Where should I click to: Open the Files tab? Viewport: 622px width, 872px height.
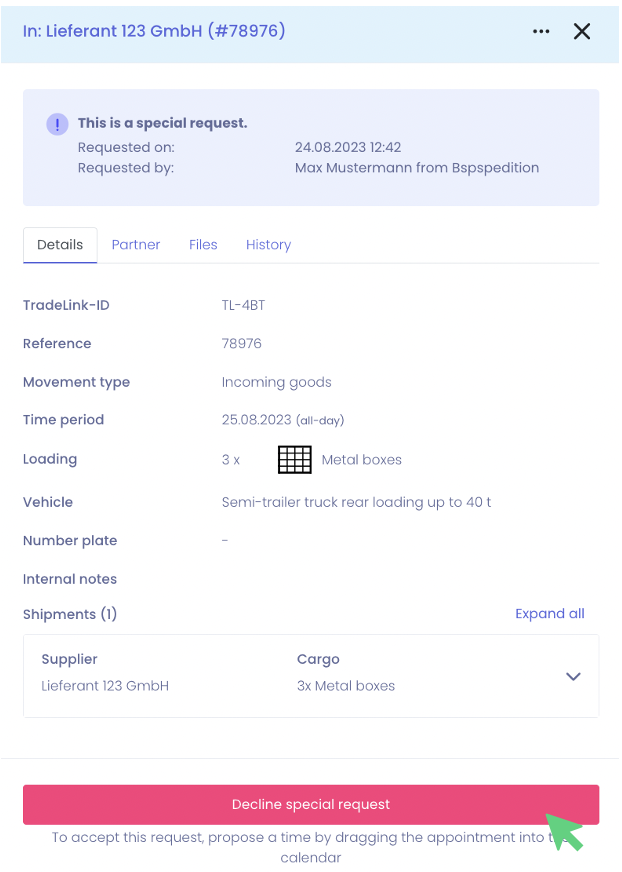pos(203,245)
